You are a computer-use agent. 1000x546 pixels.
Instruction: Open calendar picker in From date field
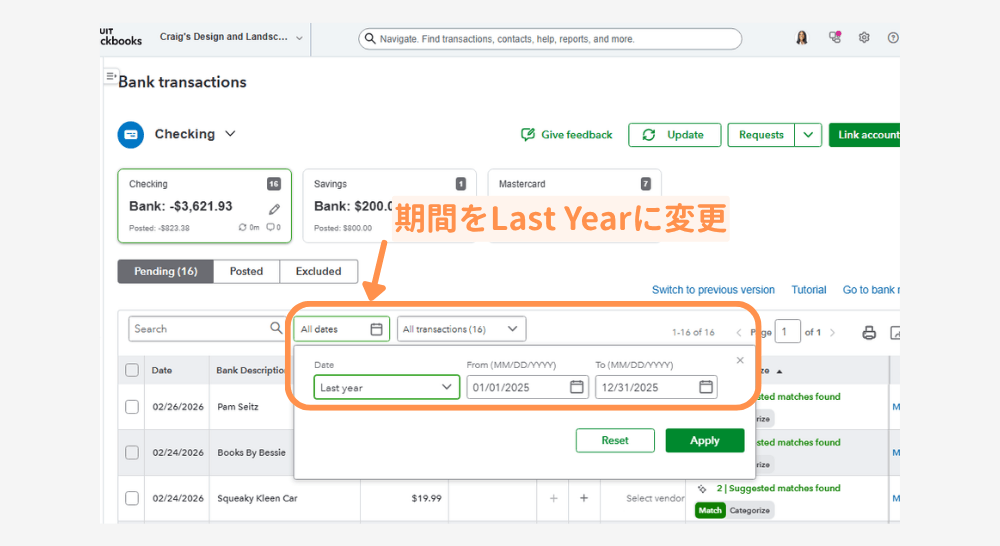[577, 387]
